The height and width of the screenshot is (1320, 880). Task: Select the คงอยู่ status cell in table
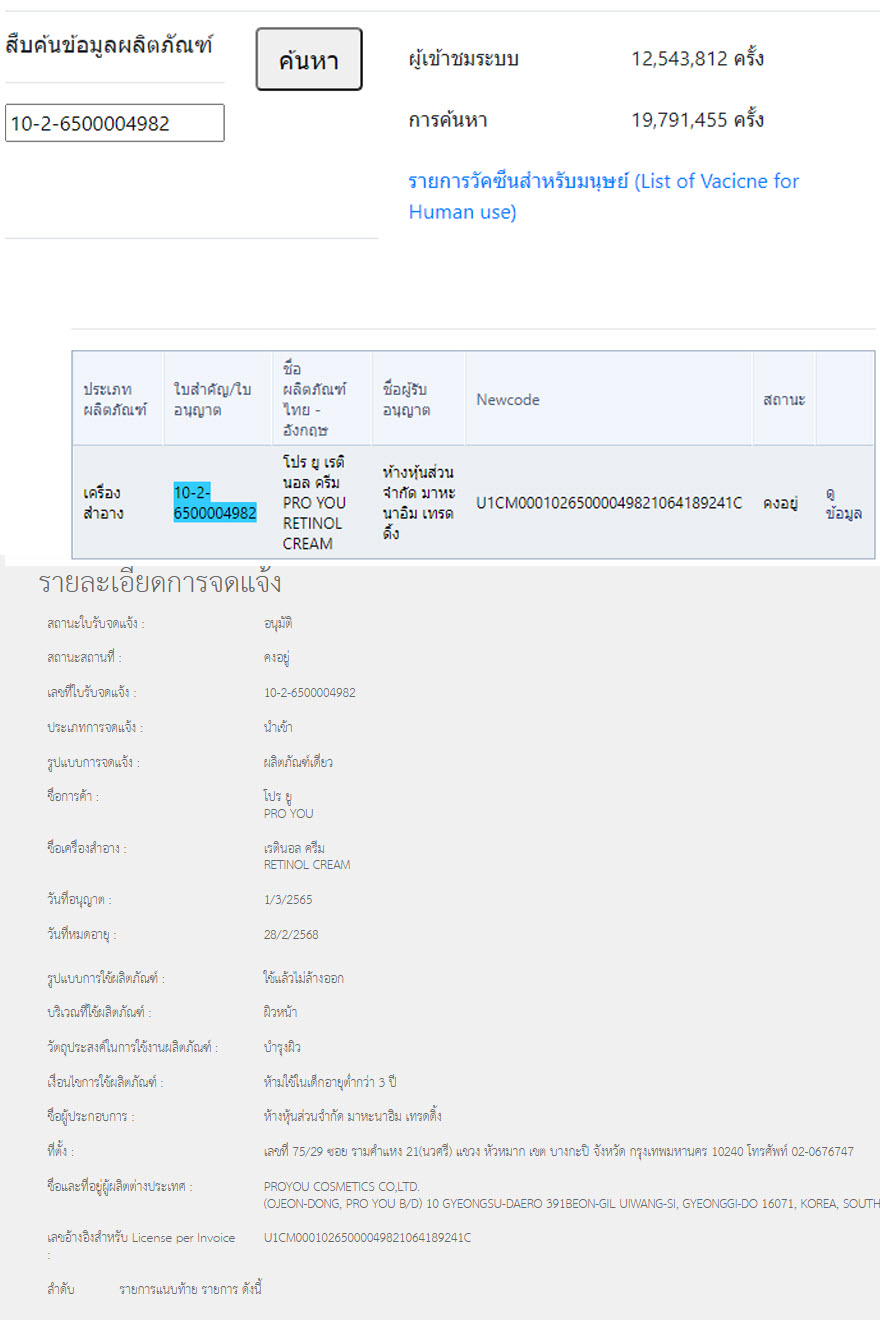coord(781,503)
